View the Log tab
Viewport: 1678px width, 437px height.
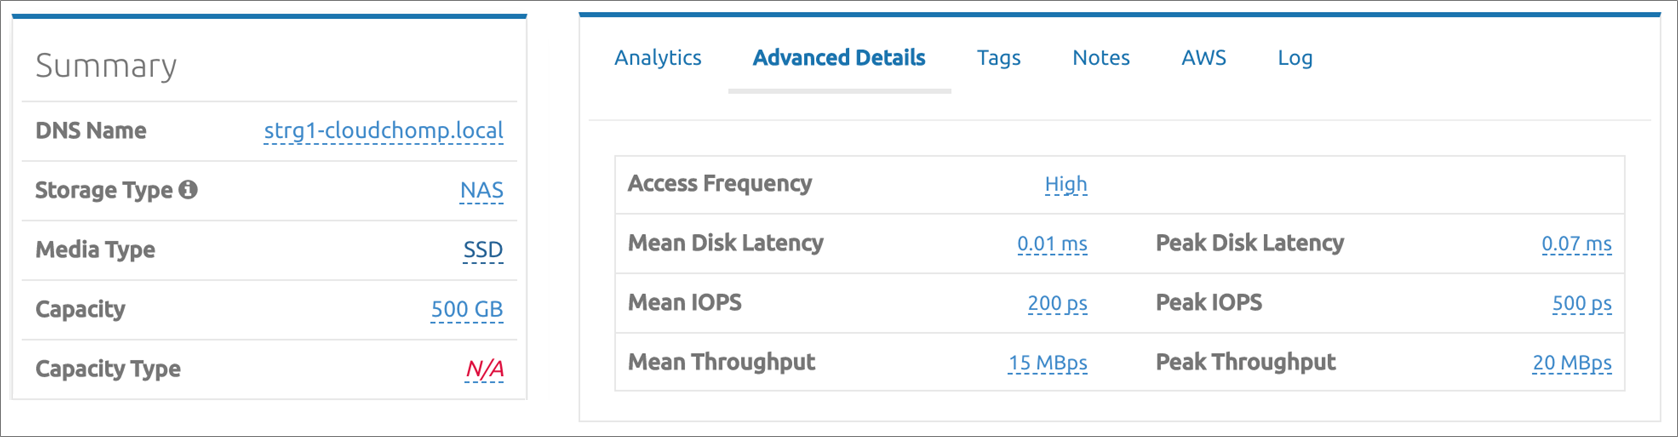point(1295,58)
